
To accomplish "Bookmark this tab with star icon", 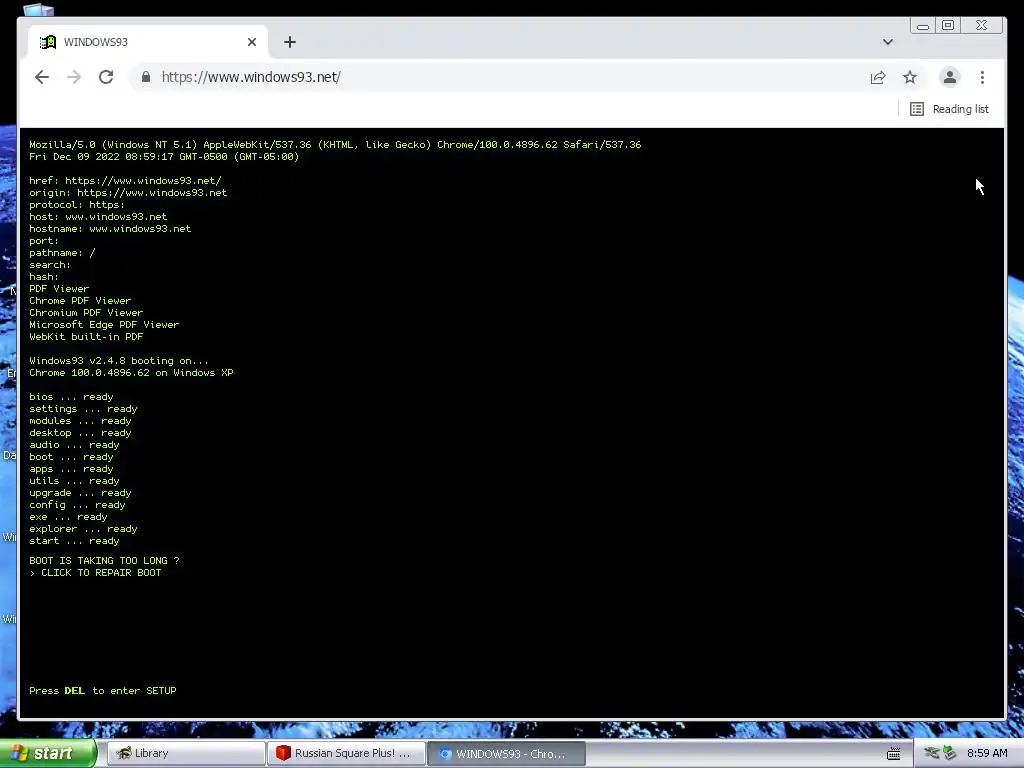I will click(910, 77).
